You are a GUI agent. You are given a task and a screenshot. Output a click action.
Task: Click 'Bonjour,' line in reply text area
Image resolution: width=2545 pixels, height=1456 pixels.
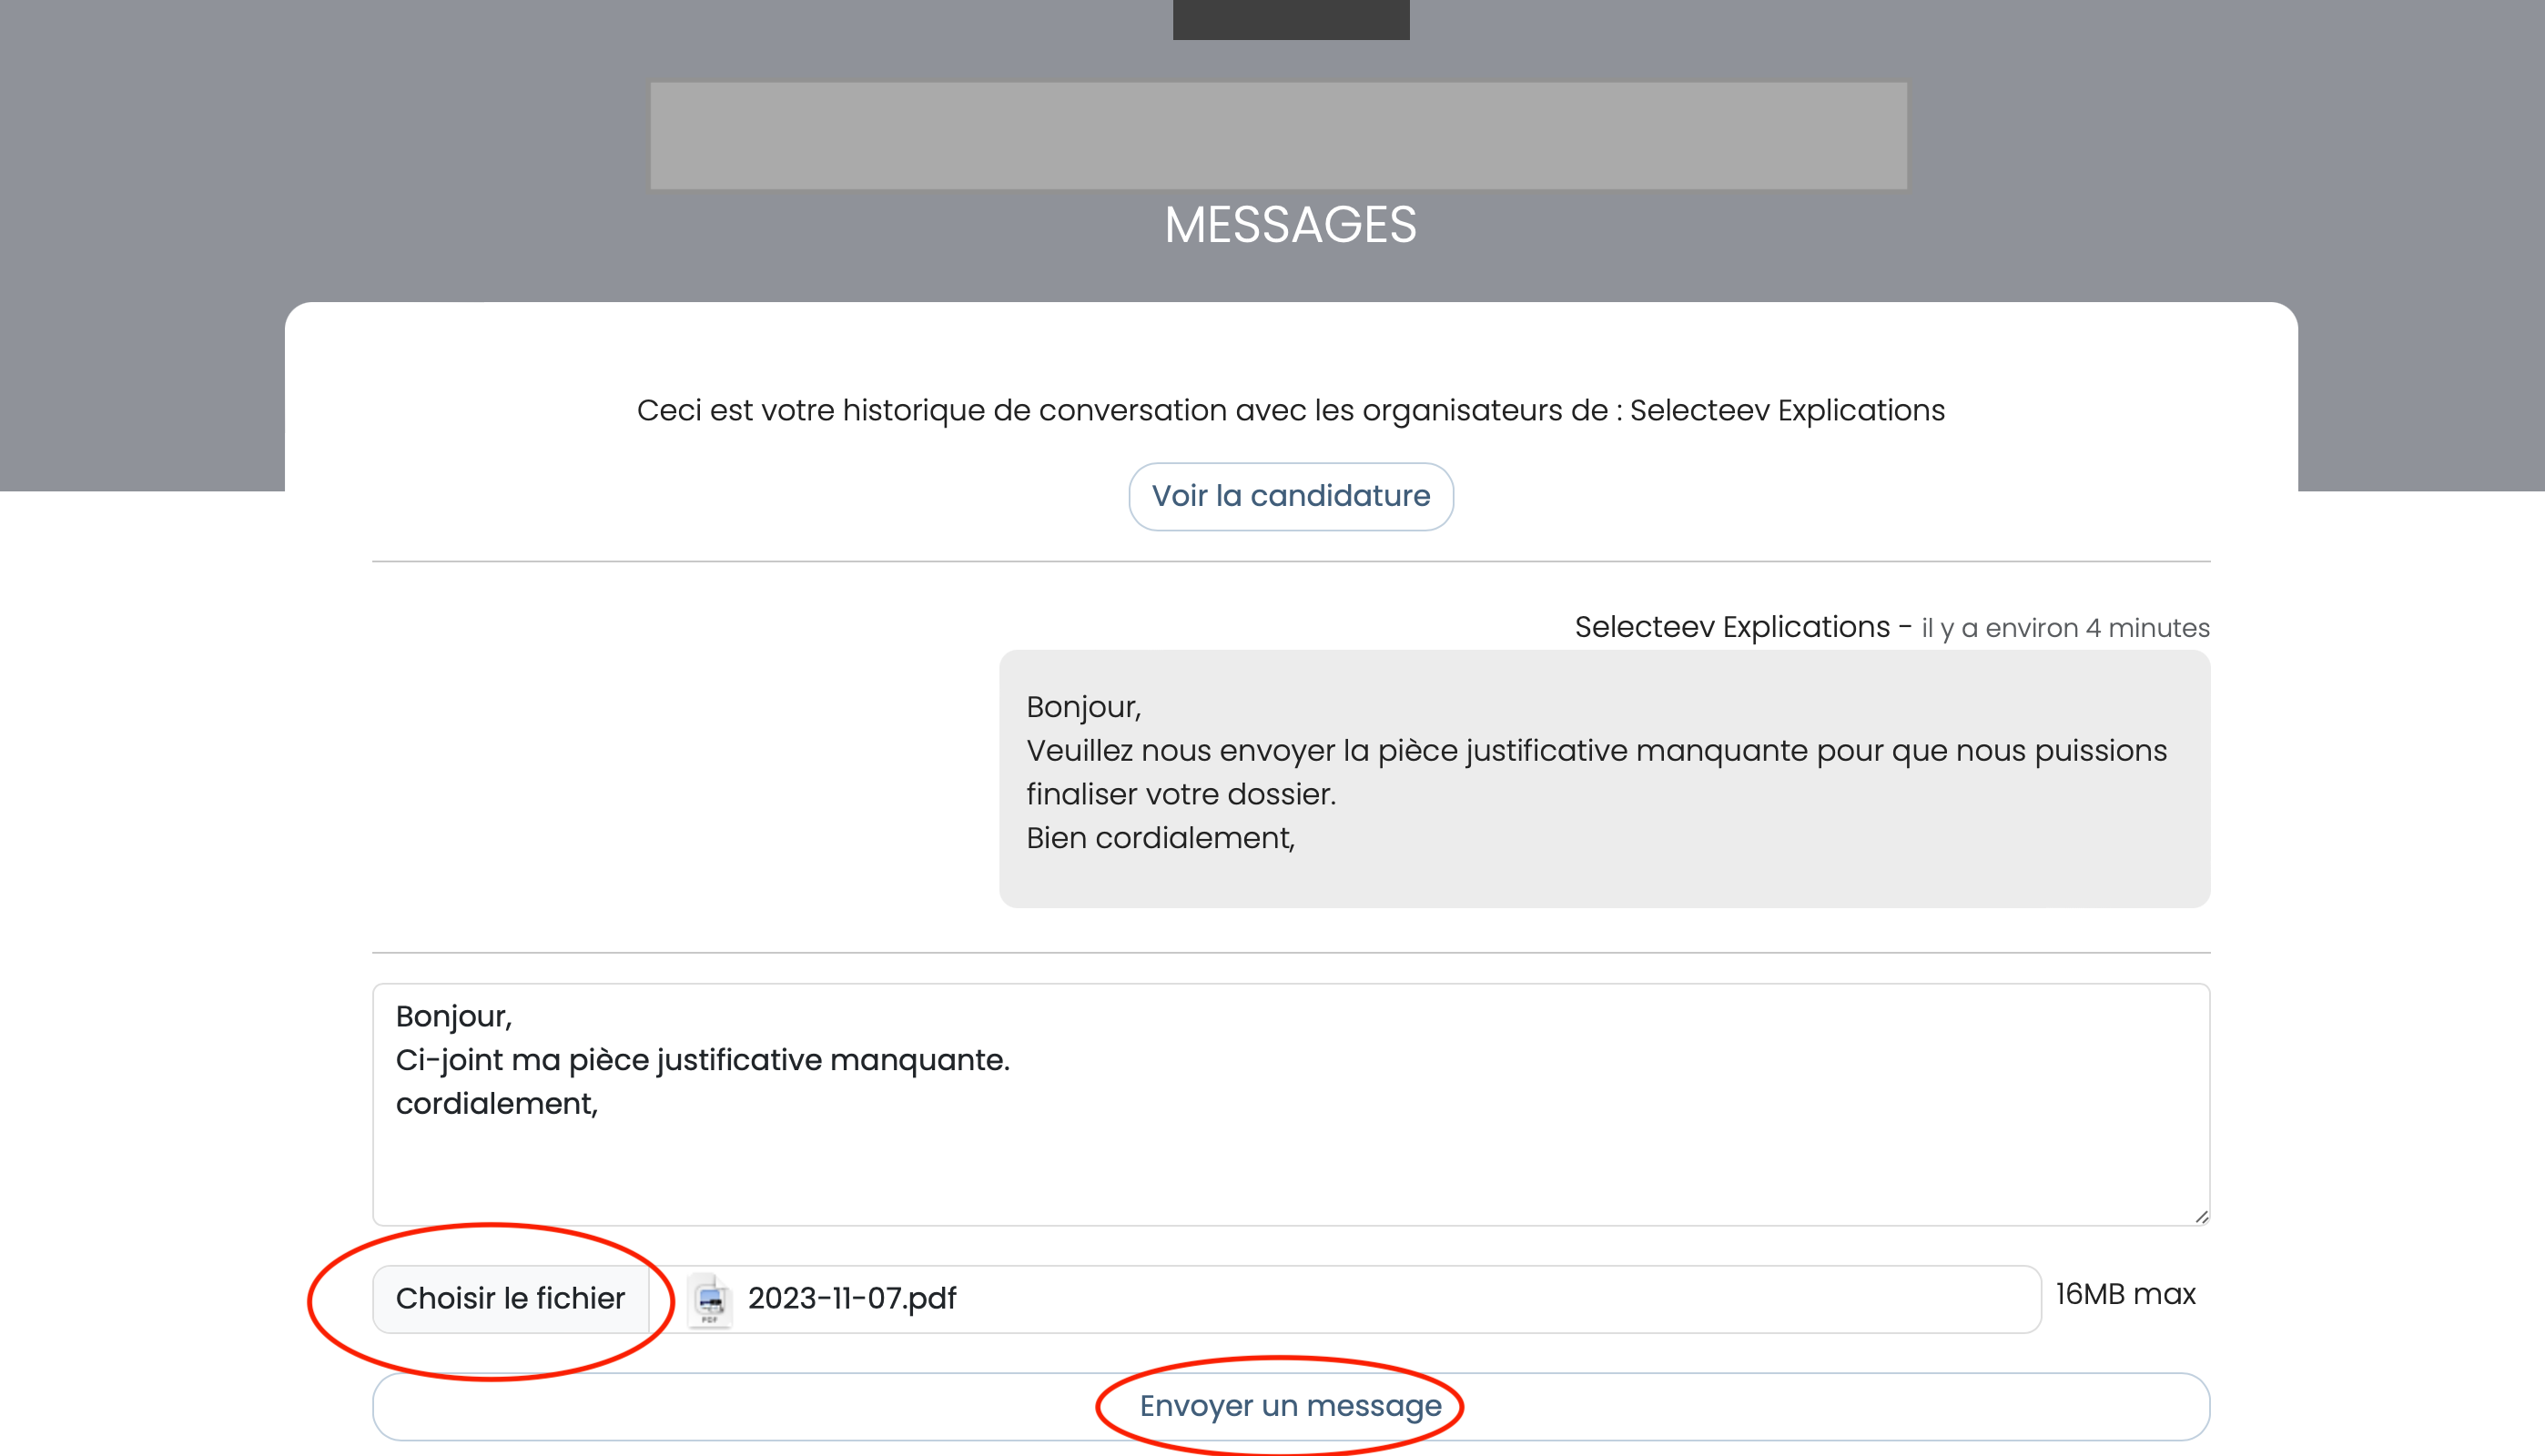click(454, 1016)
